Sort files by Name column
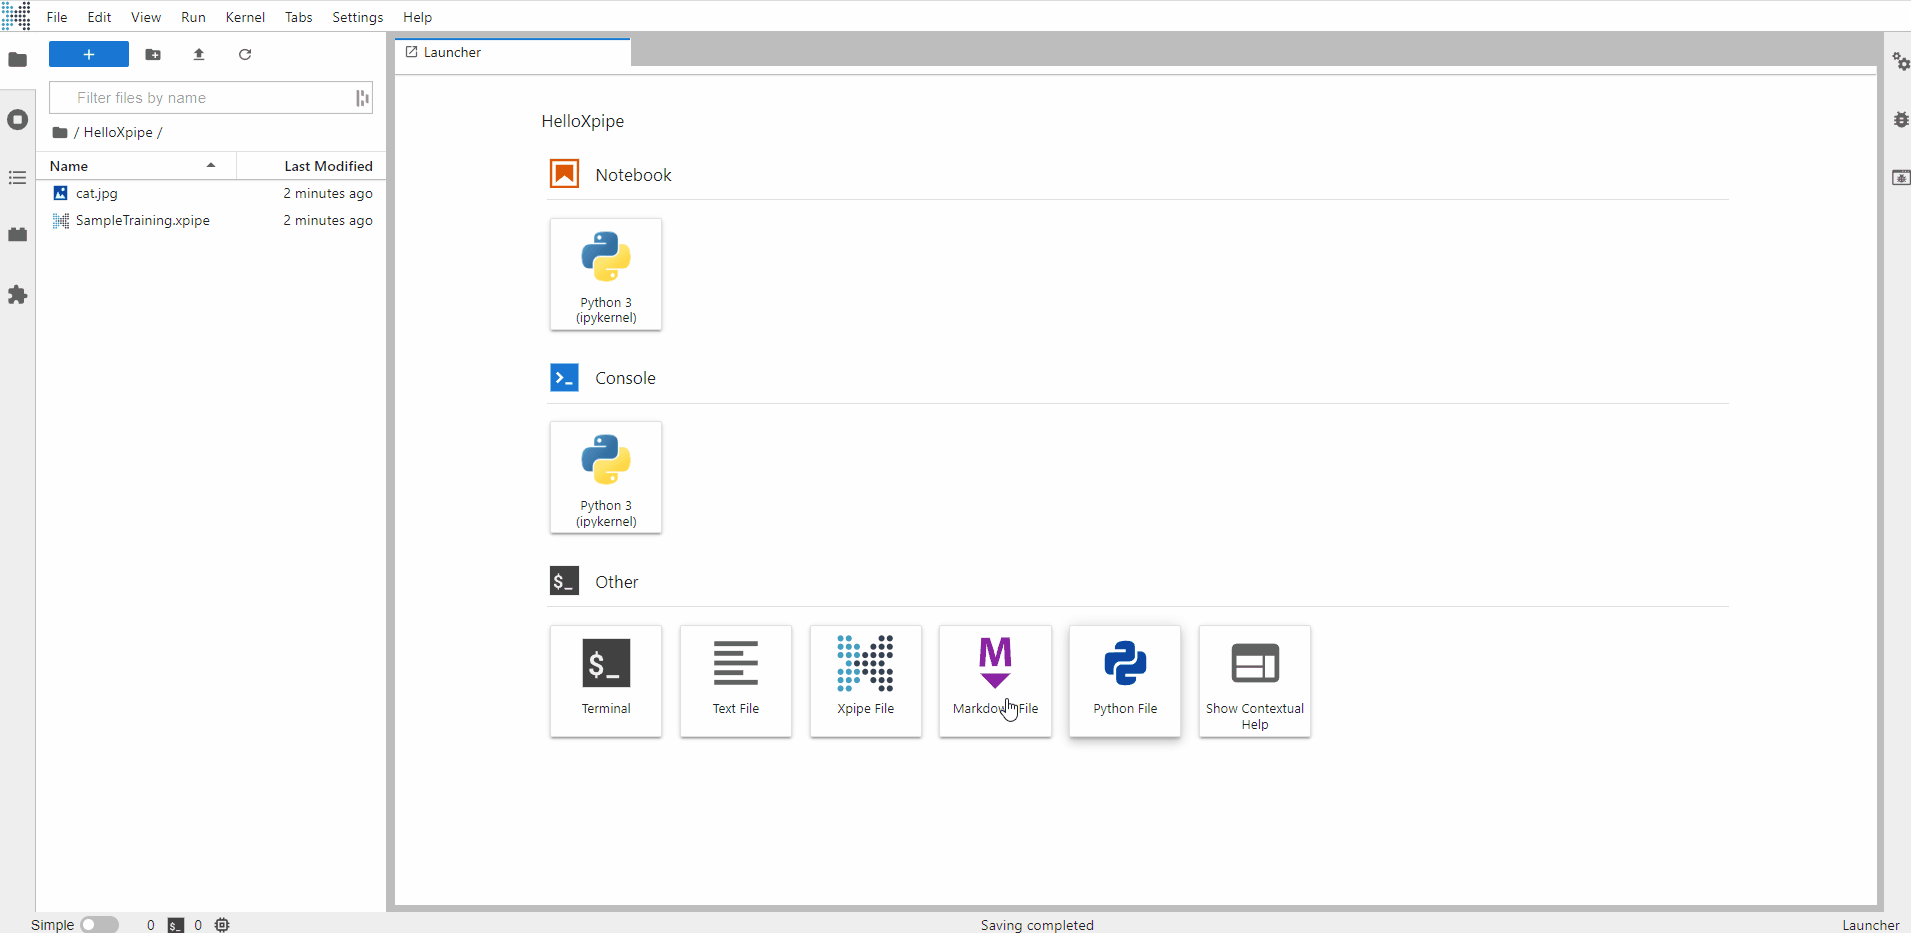 [x=136, y=166]
